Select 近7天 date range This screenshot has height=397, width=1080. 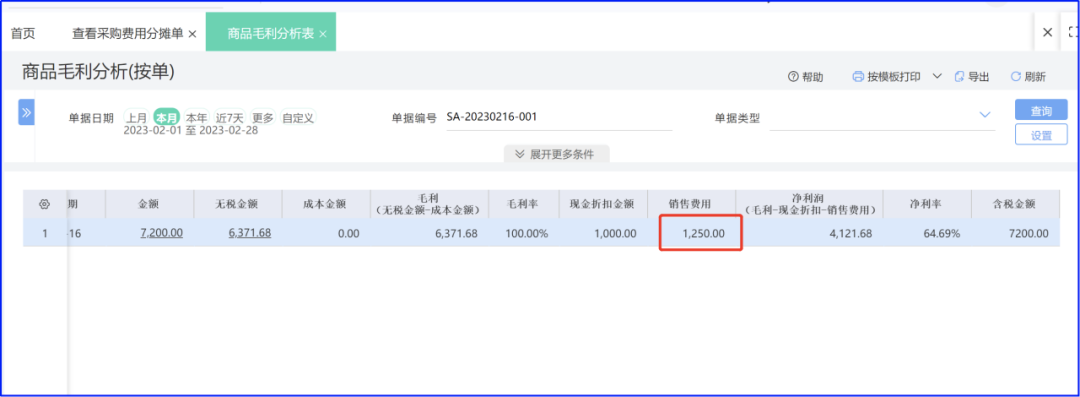[230, 117]
